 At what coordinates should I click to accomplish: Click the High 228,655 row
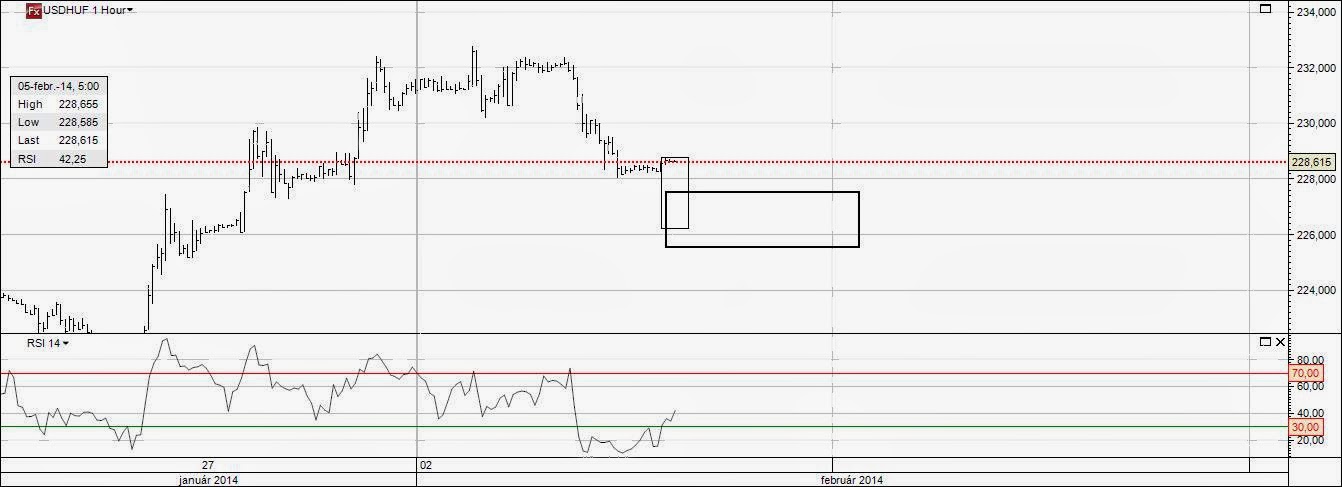[x=58, y=104]
